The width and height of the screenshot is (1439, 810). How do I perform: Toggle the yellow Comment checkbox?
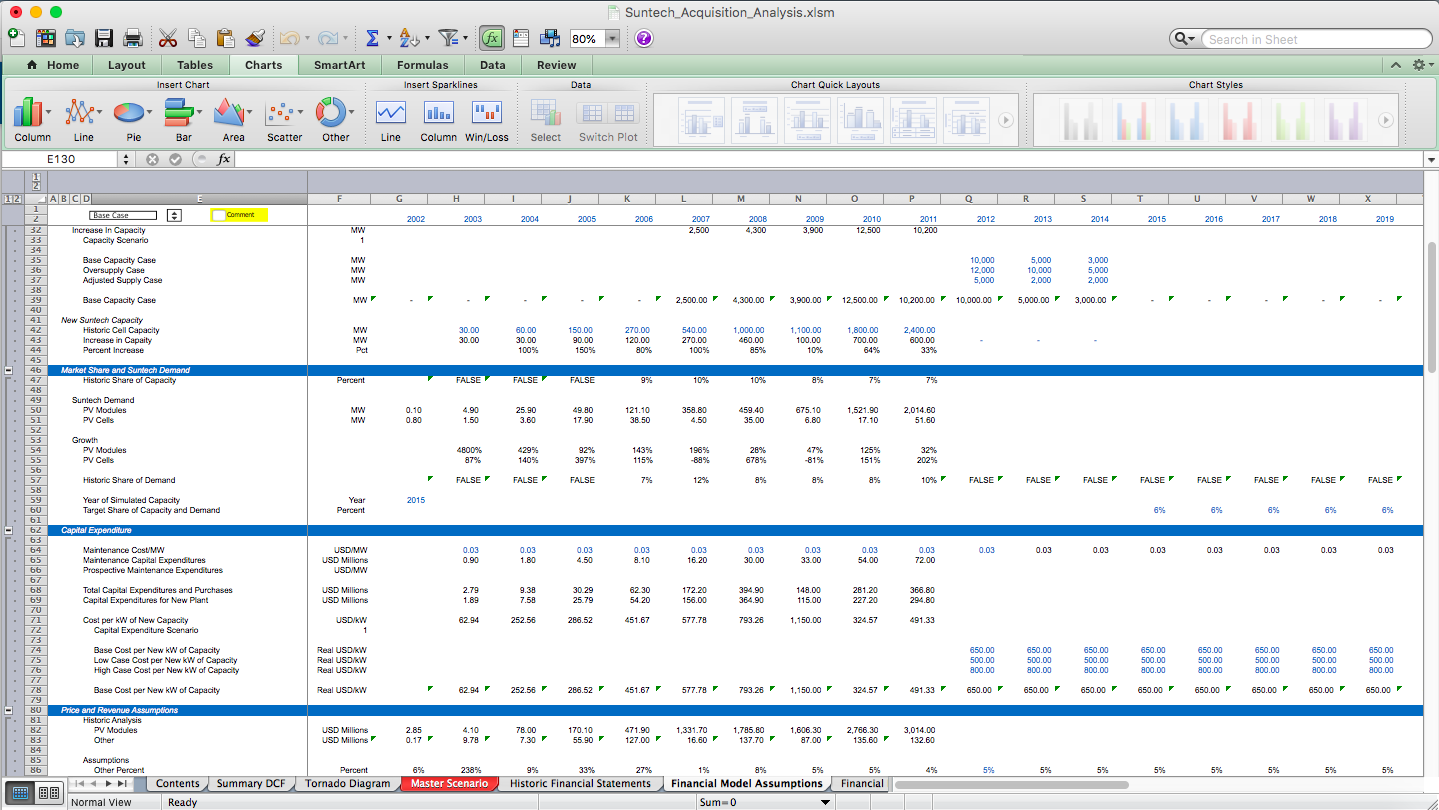click(x=219, y=215)
